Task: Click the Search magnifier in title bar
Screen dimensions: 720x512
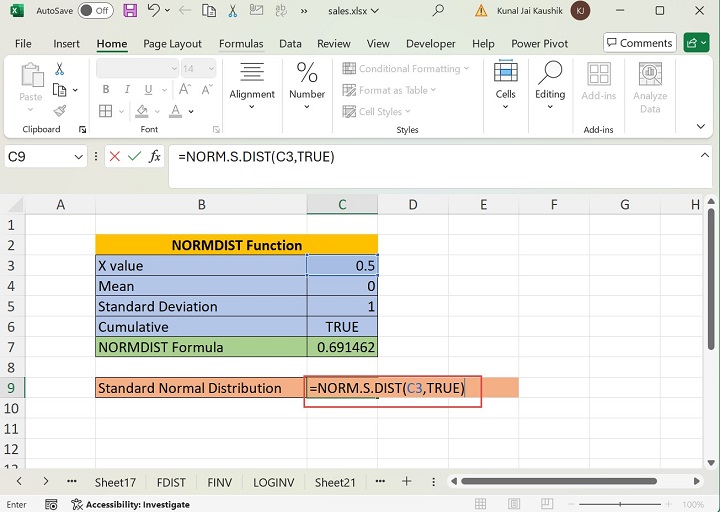Action: point(439,11)
